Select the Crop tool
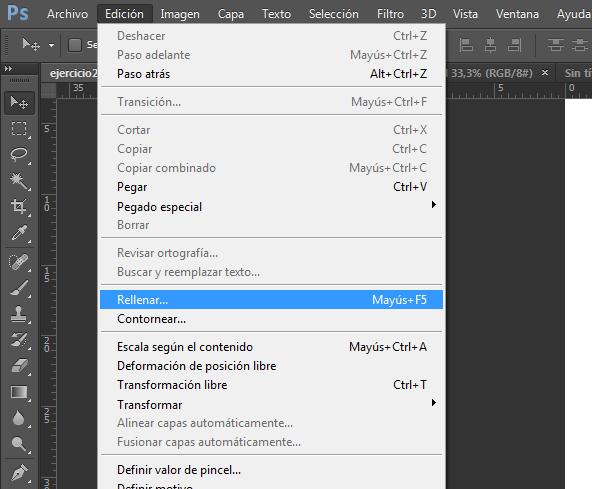Image resolution: width=592 pixels, height=489 pixels. [19, 207]
